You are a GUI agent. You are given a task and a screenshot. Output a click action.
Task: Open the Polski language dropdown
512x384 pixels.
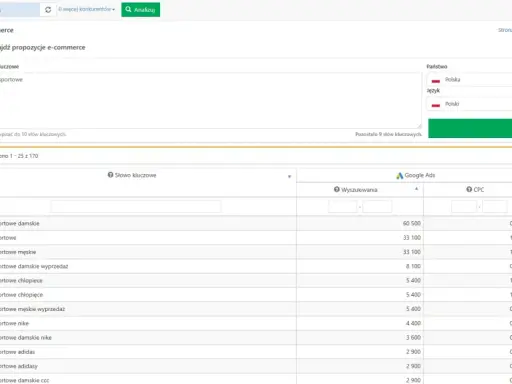point(470,104)
